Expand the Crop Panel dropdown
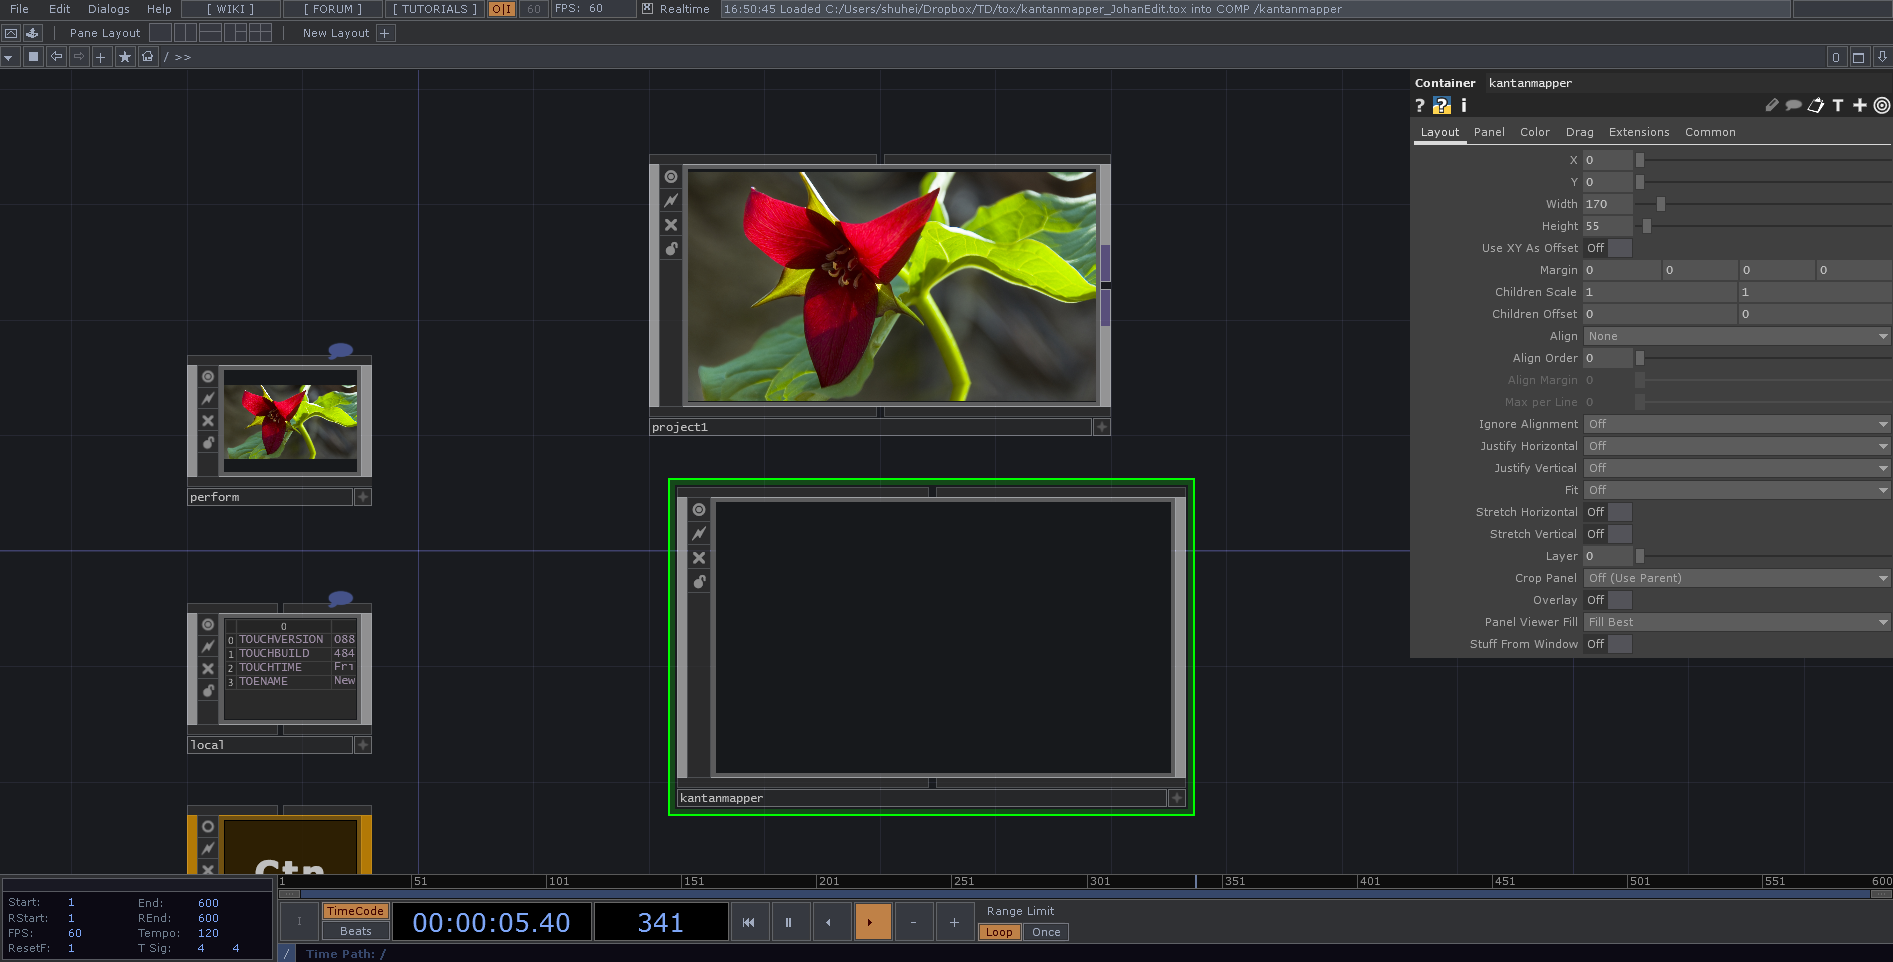This screenshot has width=1893, height=962. click(x=1737, y=578)
